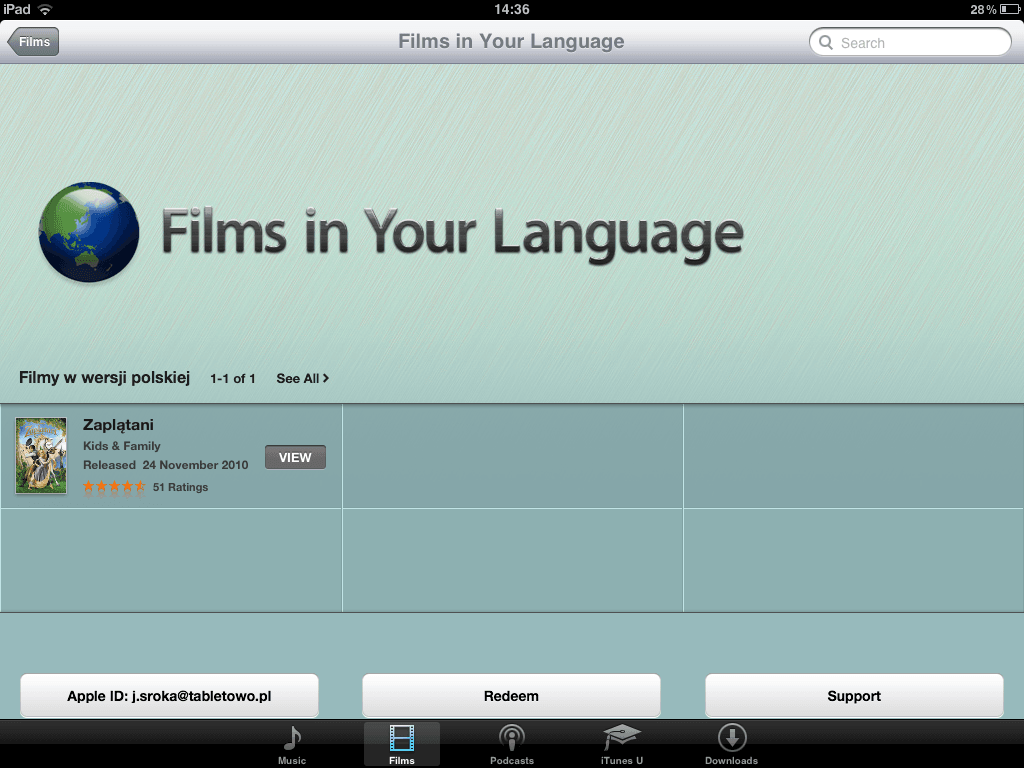The width and height of the screenshot is (1024, 768).
Task: Click the star rating for Zaplątani
Action: 114,487
